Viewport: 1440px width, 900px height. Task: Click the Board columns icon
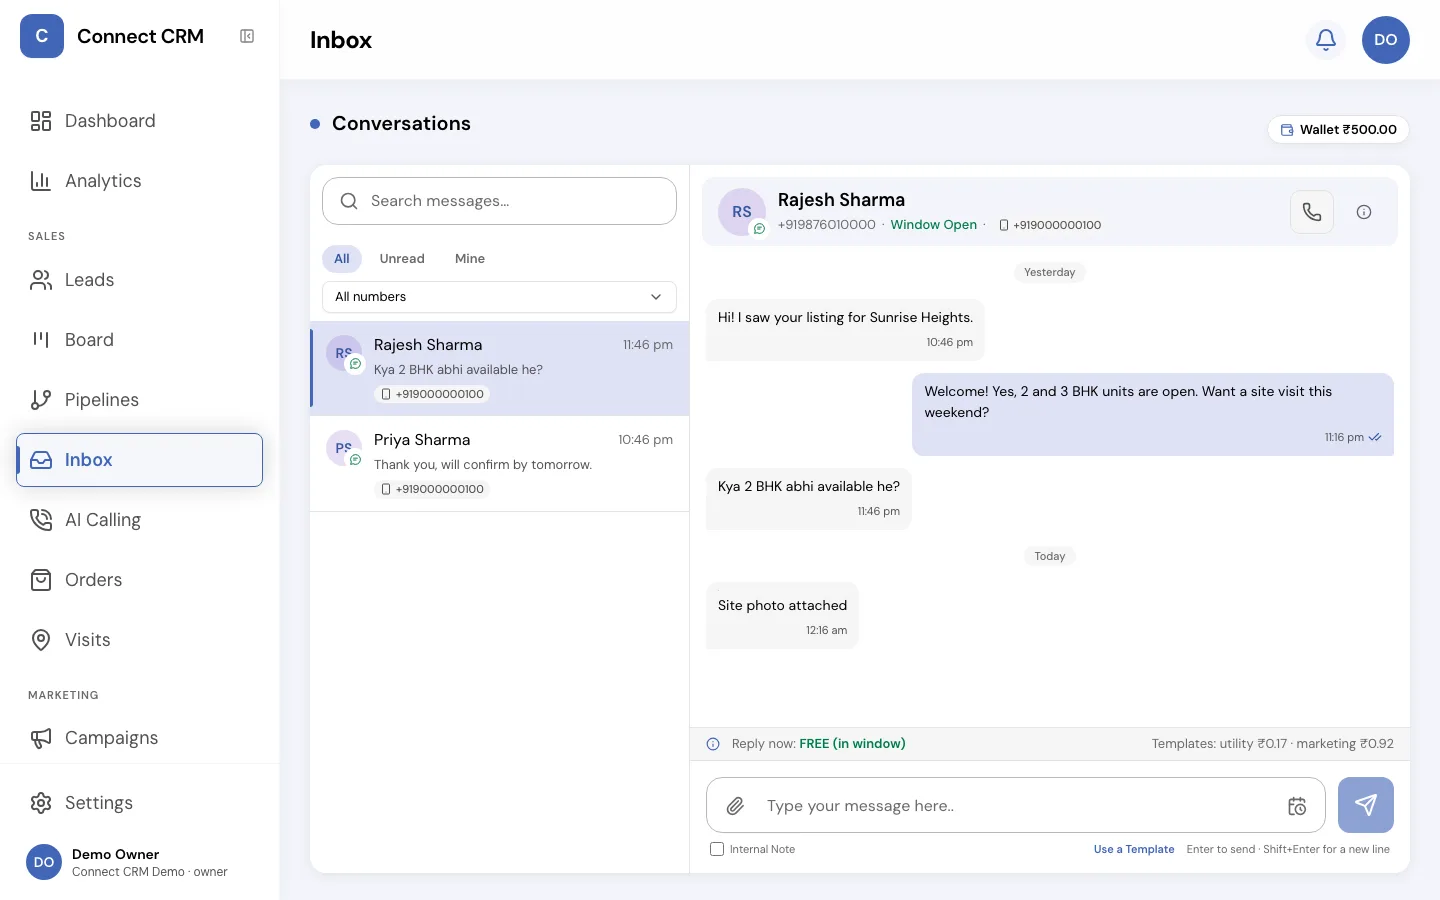coord(41,340)
